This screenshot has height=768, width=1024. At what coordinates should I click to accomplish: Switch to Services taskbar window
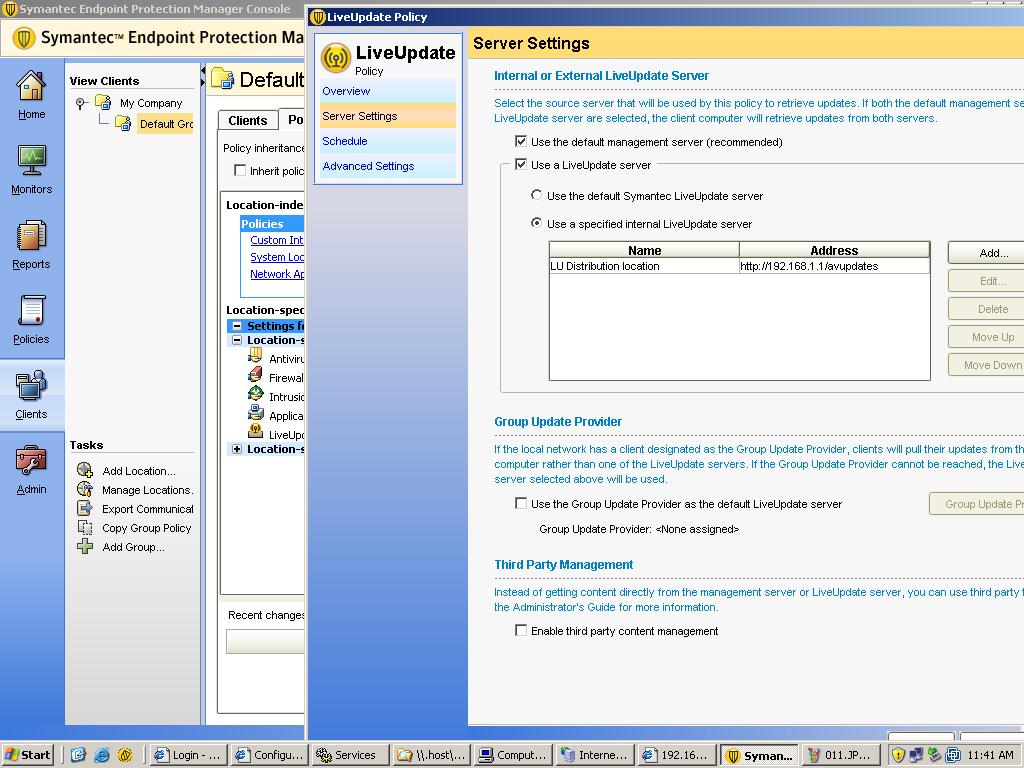pyautogui.click(x=350, y=755)
